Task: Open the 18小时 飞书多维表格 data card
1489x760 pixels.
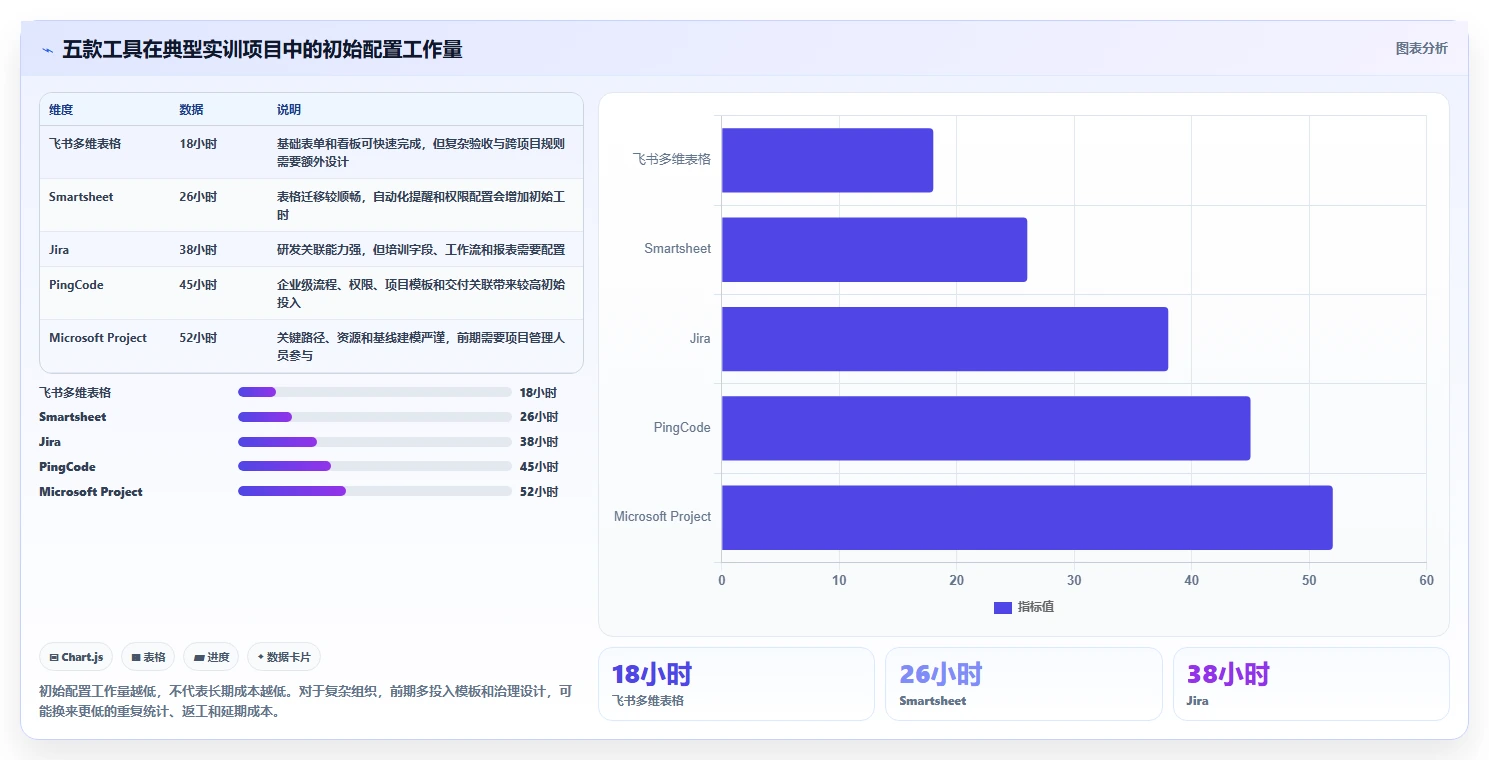Action: pos(736,684)
